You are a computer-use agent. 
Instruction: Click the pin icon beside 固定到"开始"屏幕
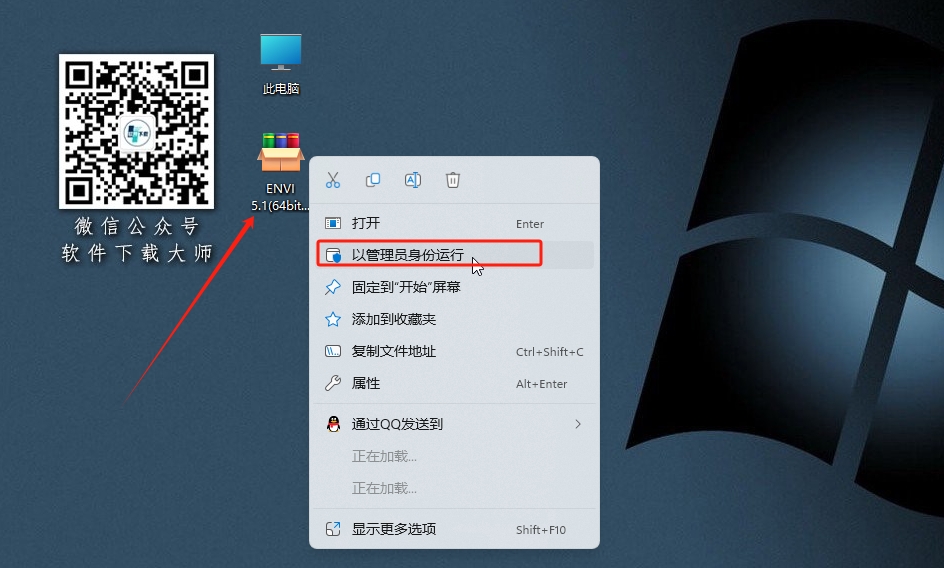[333, 287]
